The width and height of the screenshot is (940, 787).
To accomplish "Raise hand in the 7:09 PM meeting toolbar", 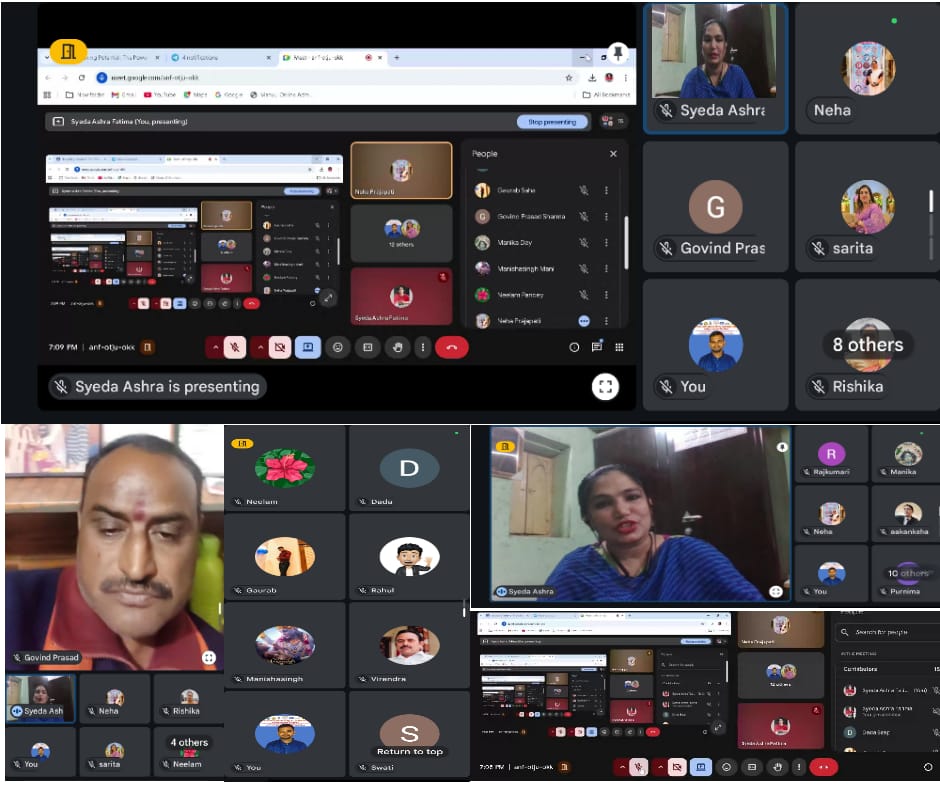I will (397, 347).
